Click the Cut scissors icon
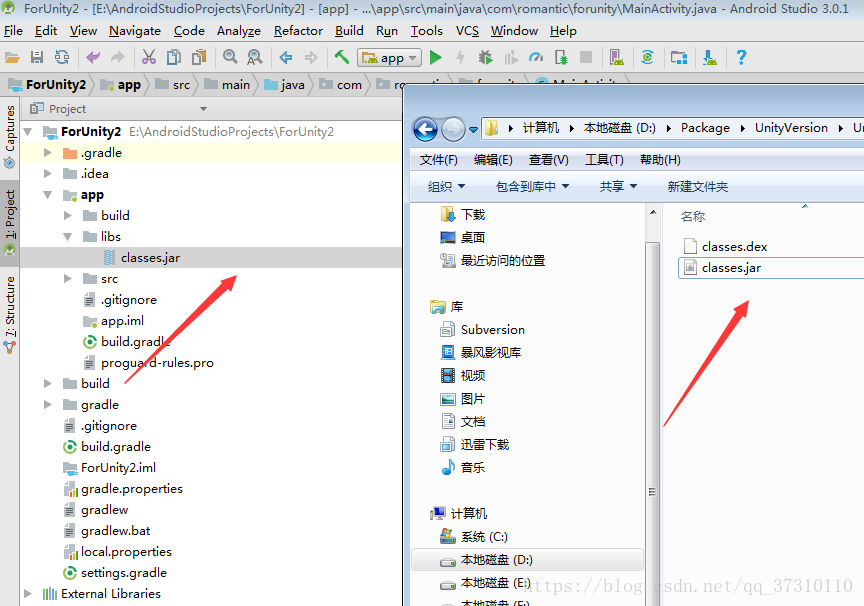Viewport: 864px width, 606px height. (x=149, y=57)
